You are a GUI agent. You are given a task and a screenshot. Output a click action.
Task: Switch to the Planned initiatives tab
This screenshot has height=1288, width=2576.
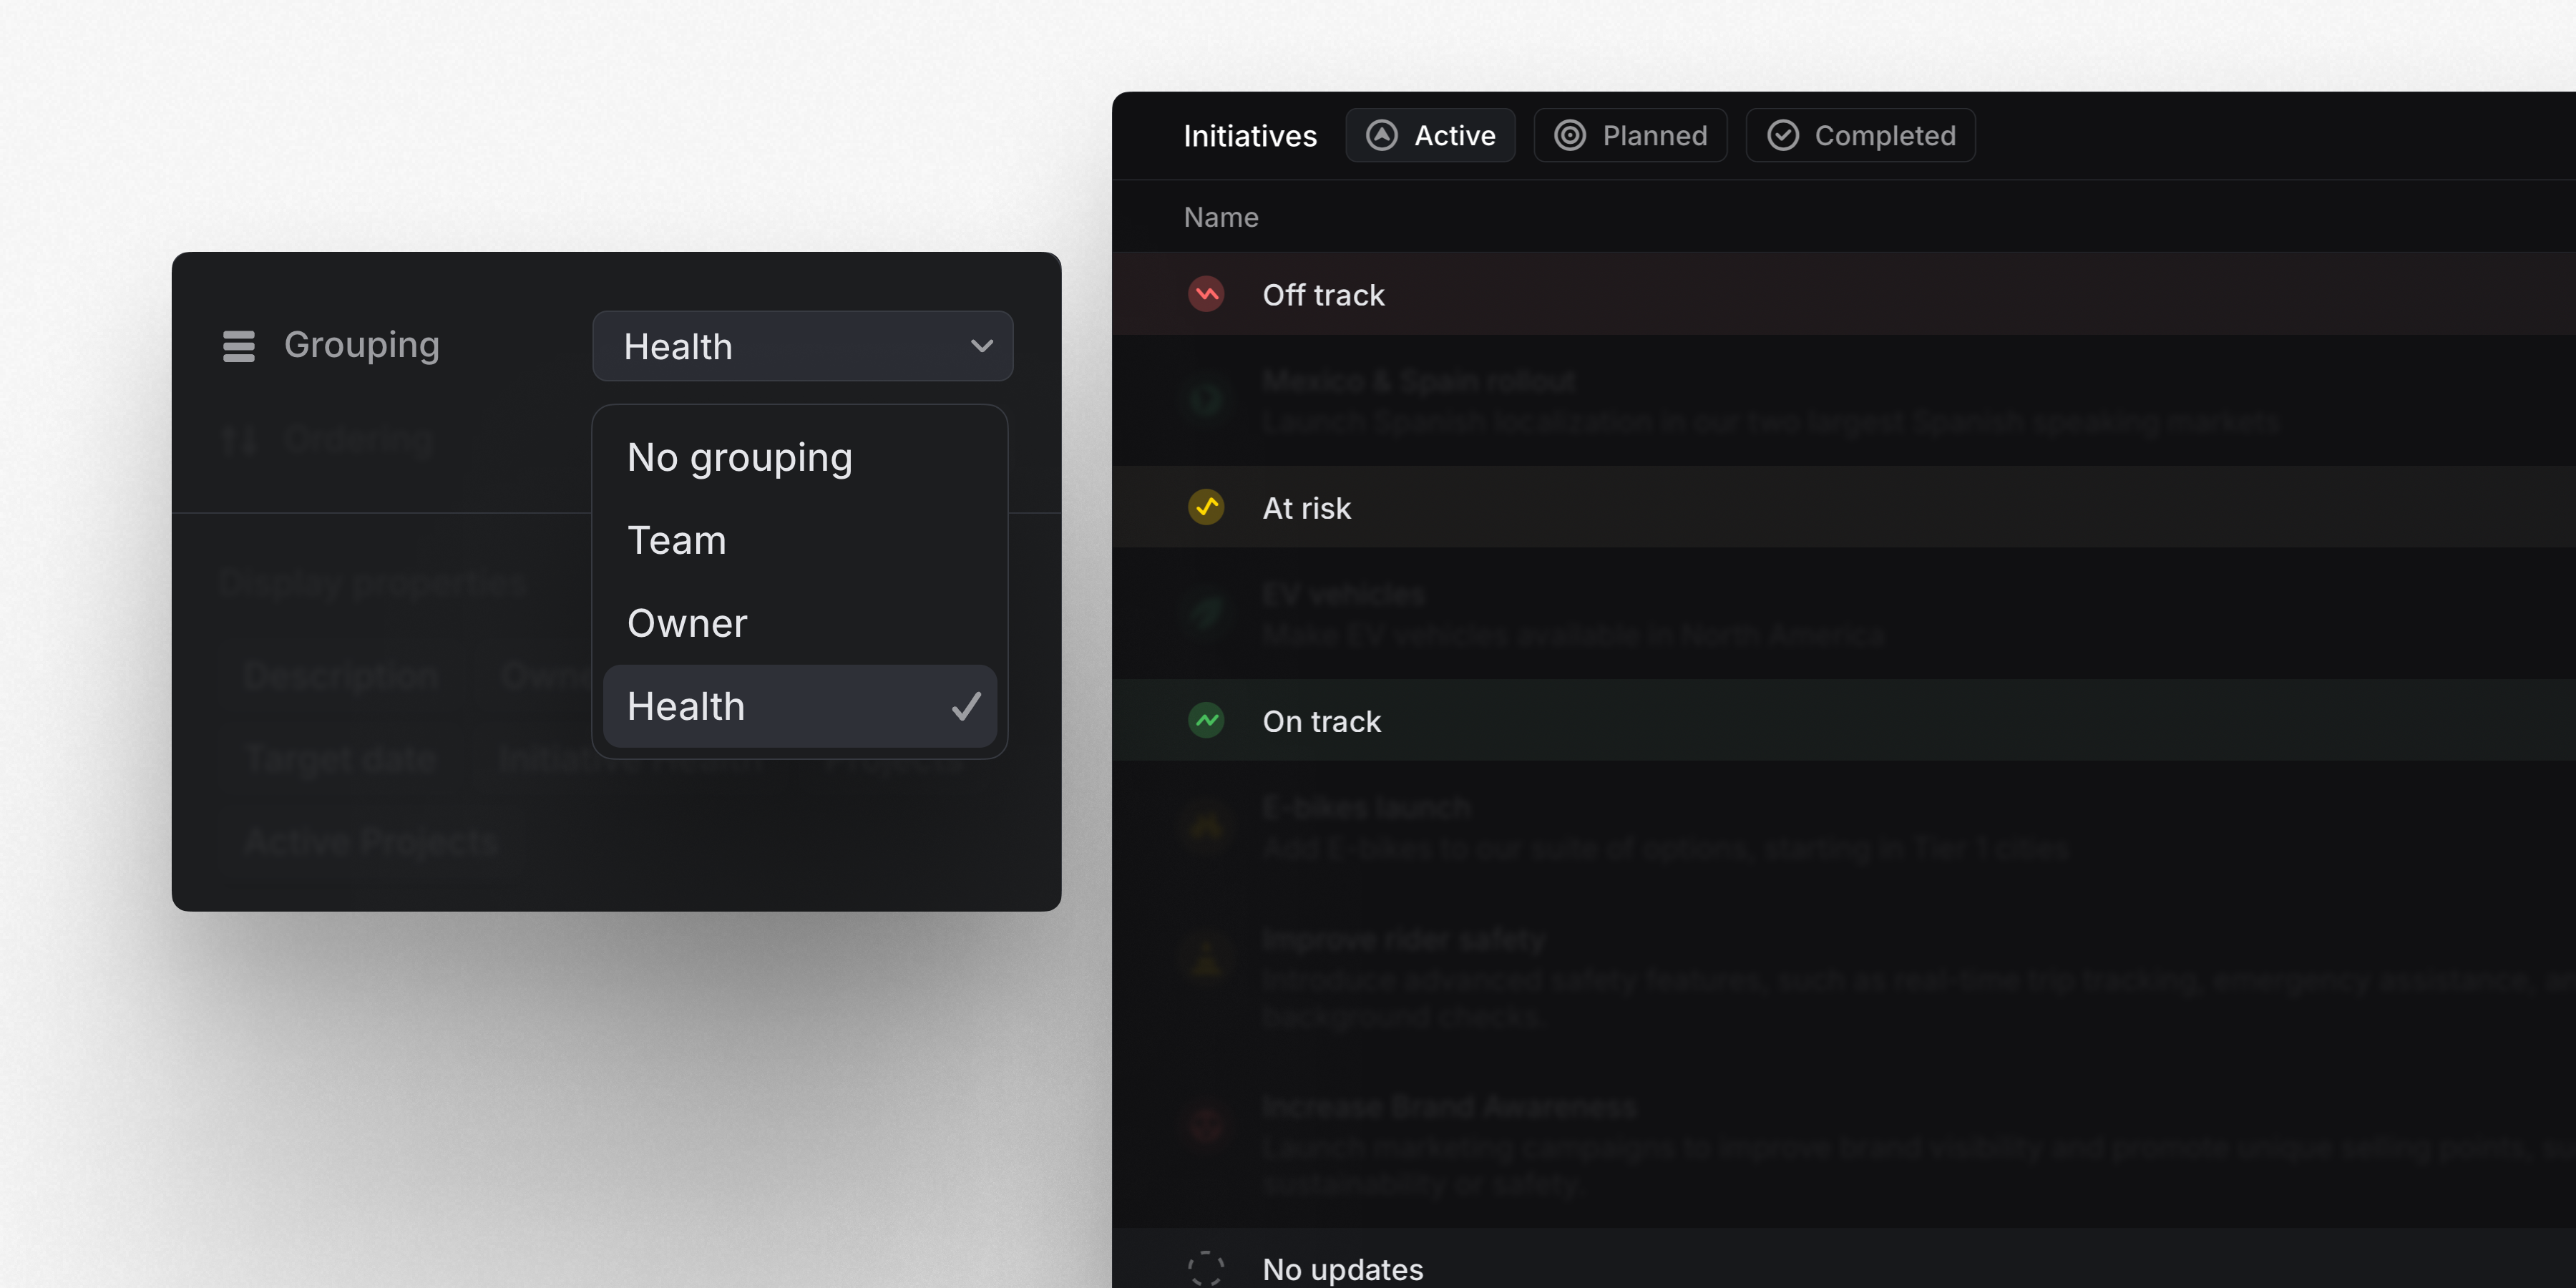[x=1630, y=135]
